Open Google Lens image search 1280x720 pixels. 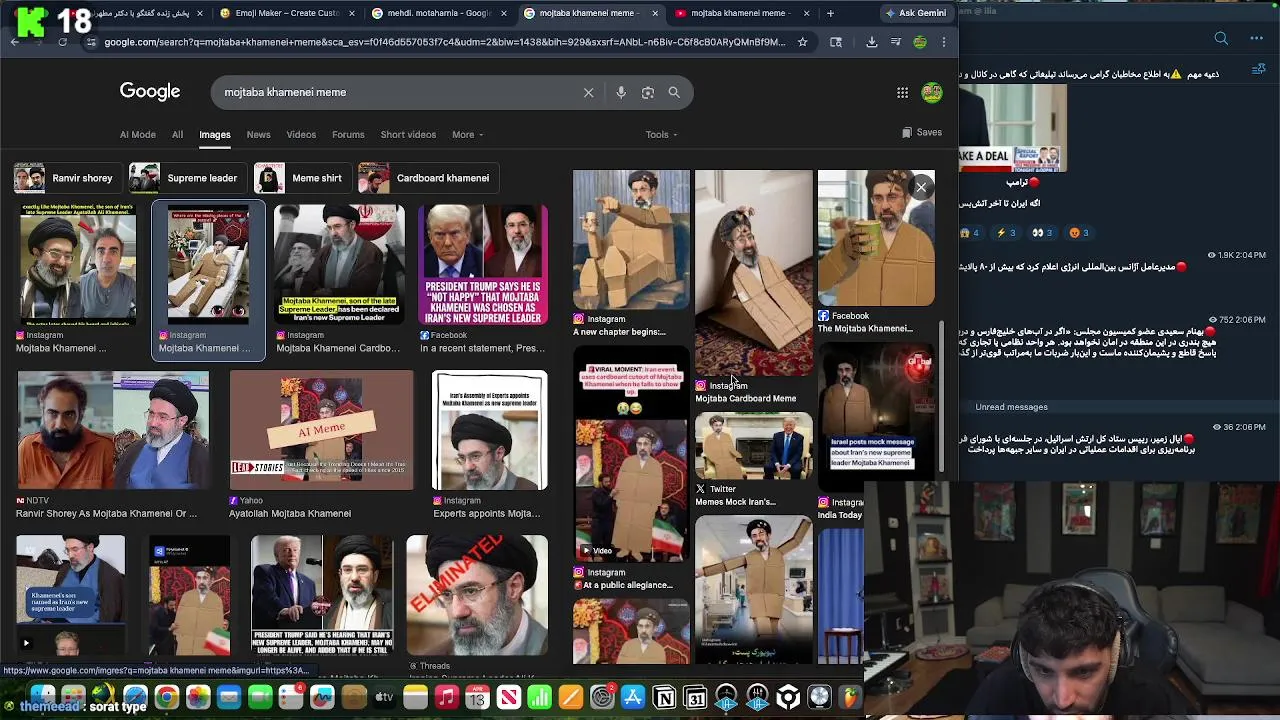coord(648,92)
